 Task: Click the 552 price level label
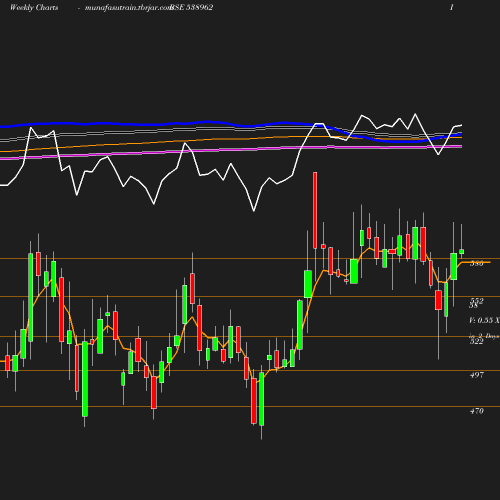pyautogui.click(x=477, y=301)
